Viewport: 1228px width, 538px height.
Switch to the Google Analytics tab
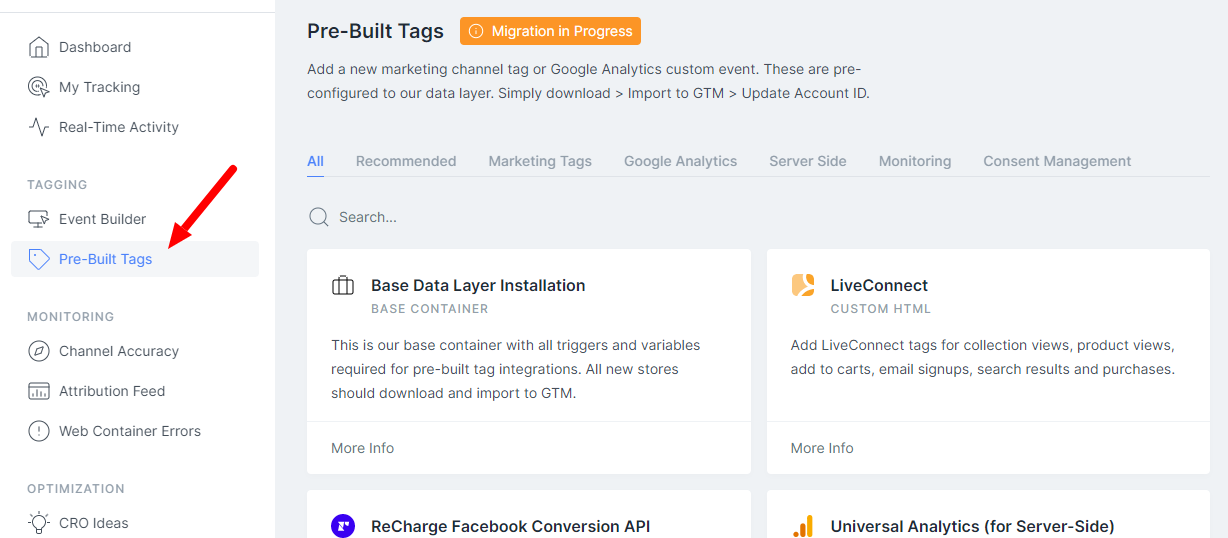tap(680, 161)
